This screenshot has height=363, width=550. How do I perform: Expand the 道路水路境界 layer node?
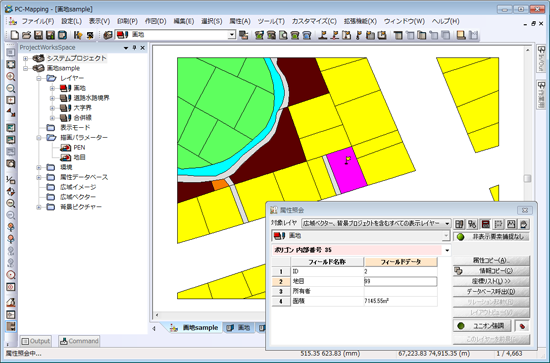click(52, 98)
